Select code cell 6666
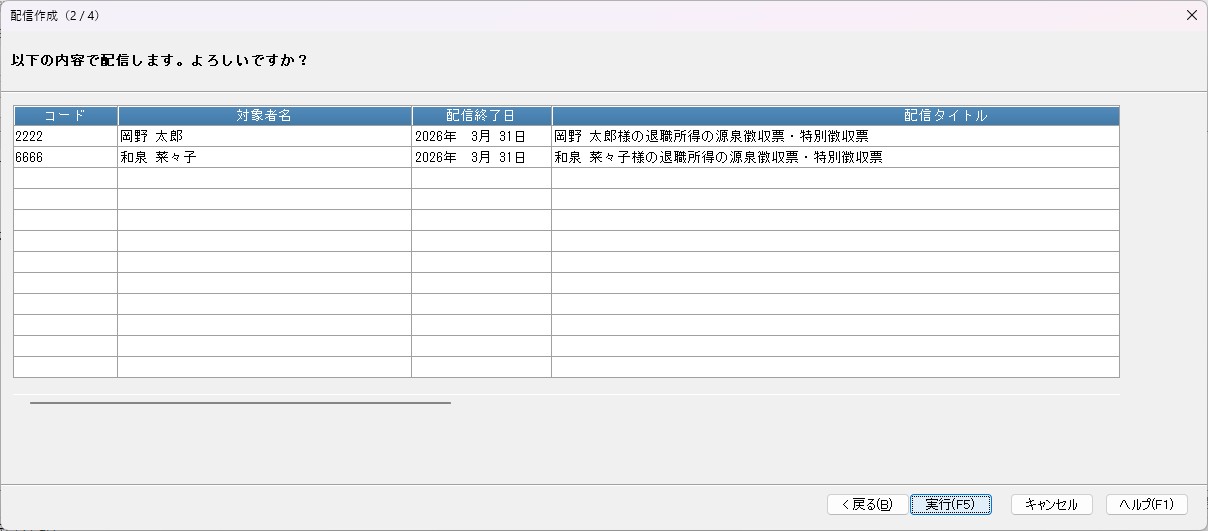The width and height of the screenshot is (1208, 531). pos(66,157)
